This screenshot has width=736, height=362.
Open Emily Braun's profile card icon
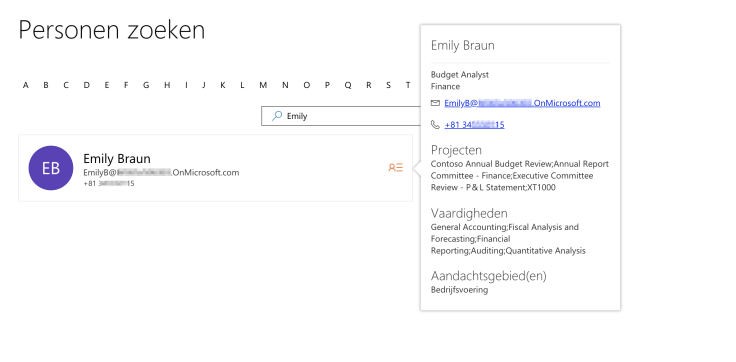coord(395,168)
